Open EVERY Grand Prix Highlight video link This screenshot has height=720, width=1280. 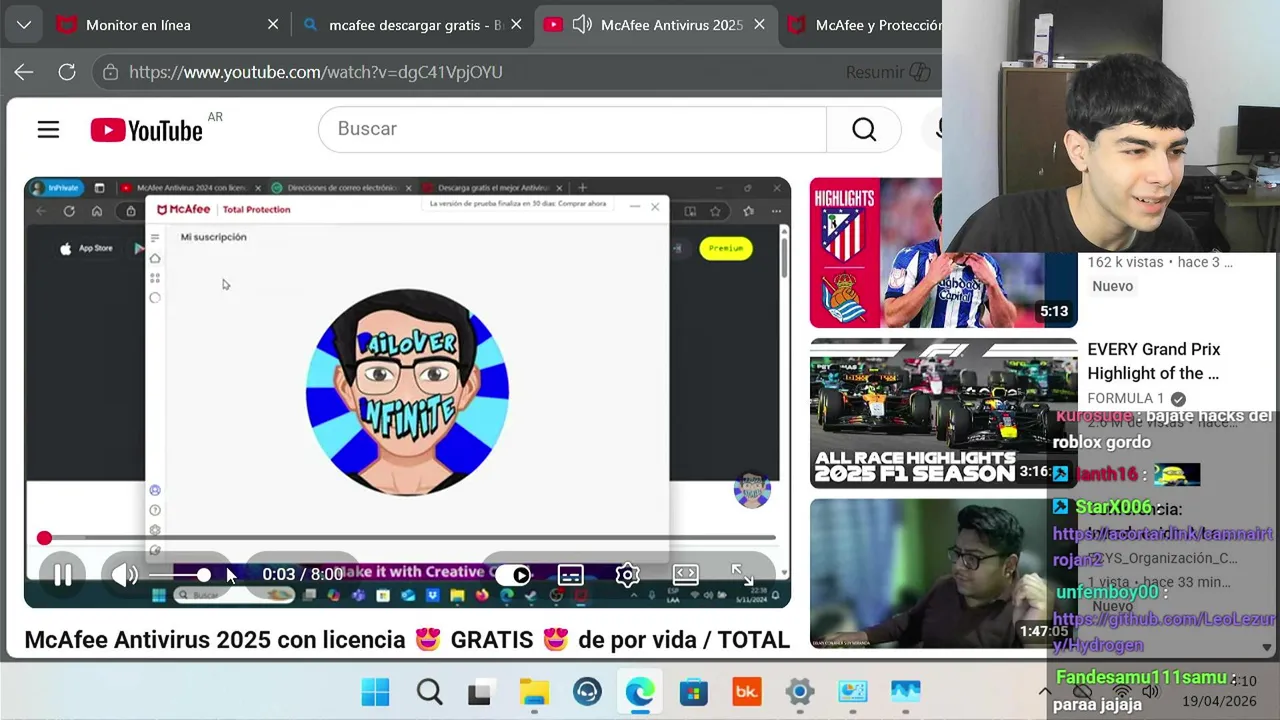pos(1153,361)
